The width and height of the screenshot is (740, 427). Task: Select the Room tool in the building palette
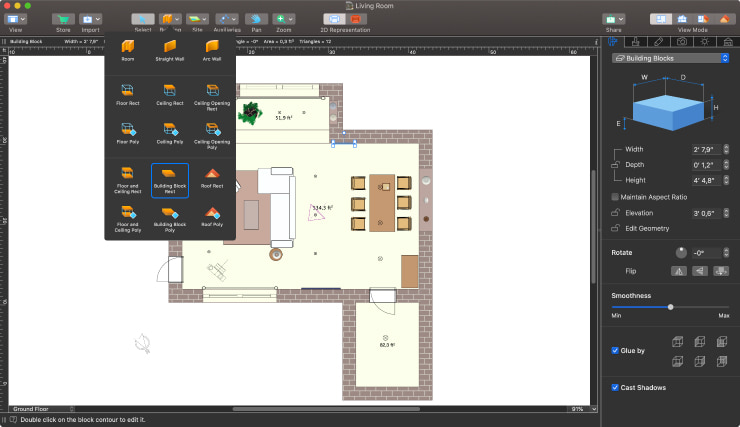point(127,50)
